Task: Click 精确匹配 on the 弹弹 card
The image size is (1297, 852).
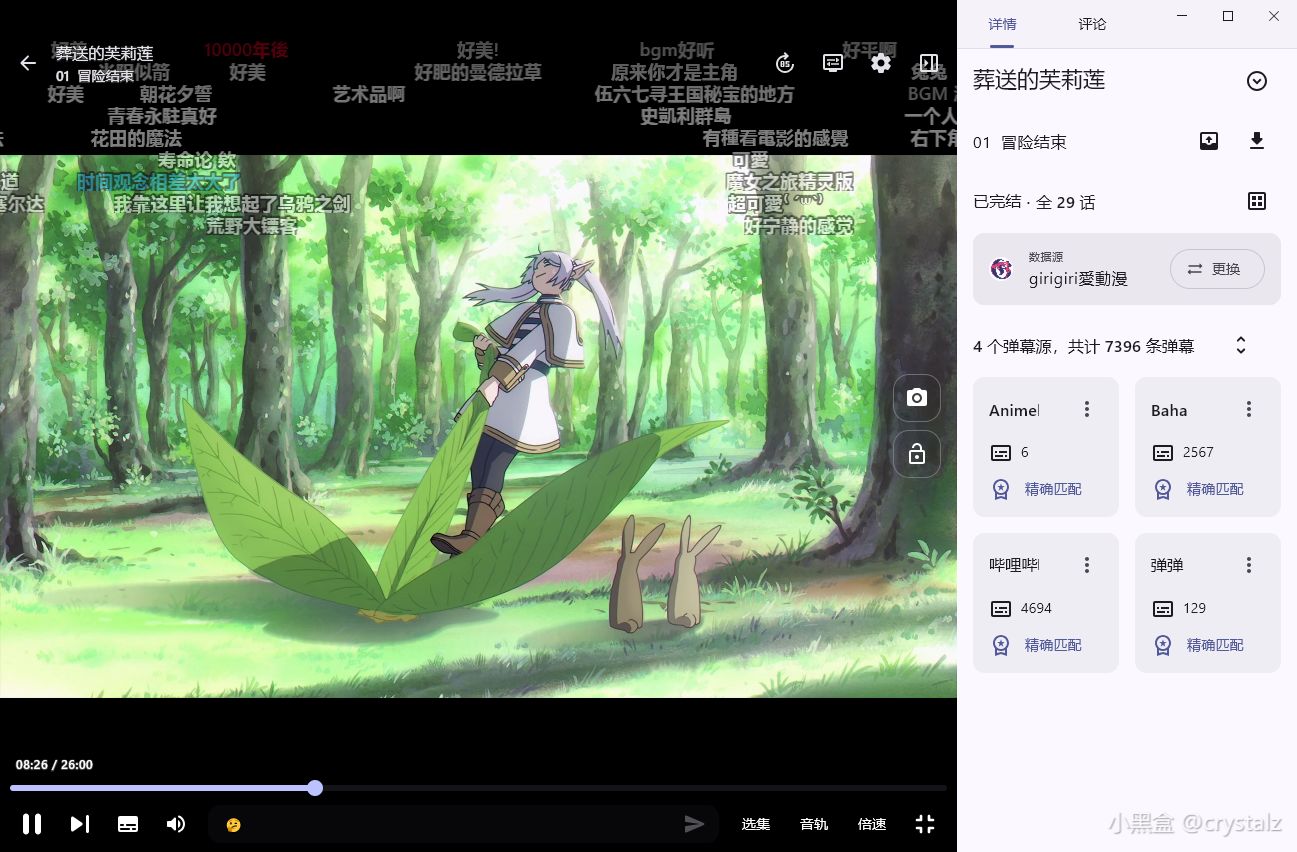Action: [x=1215, y=645]
